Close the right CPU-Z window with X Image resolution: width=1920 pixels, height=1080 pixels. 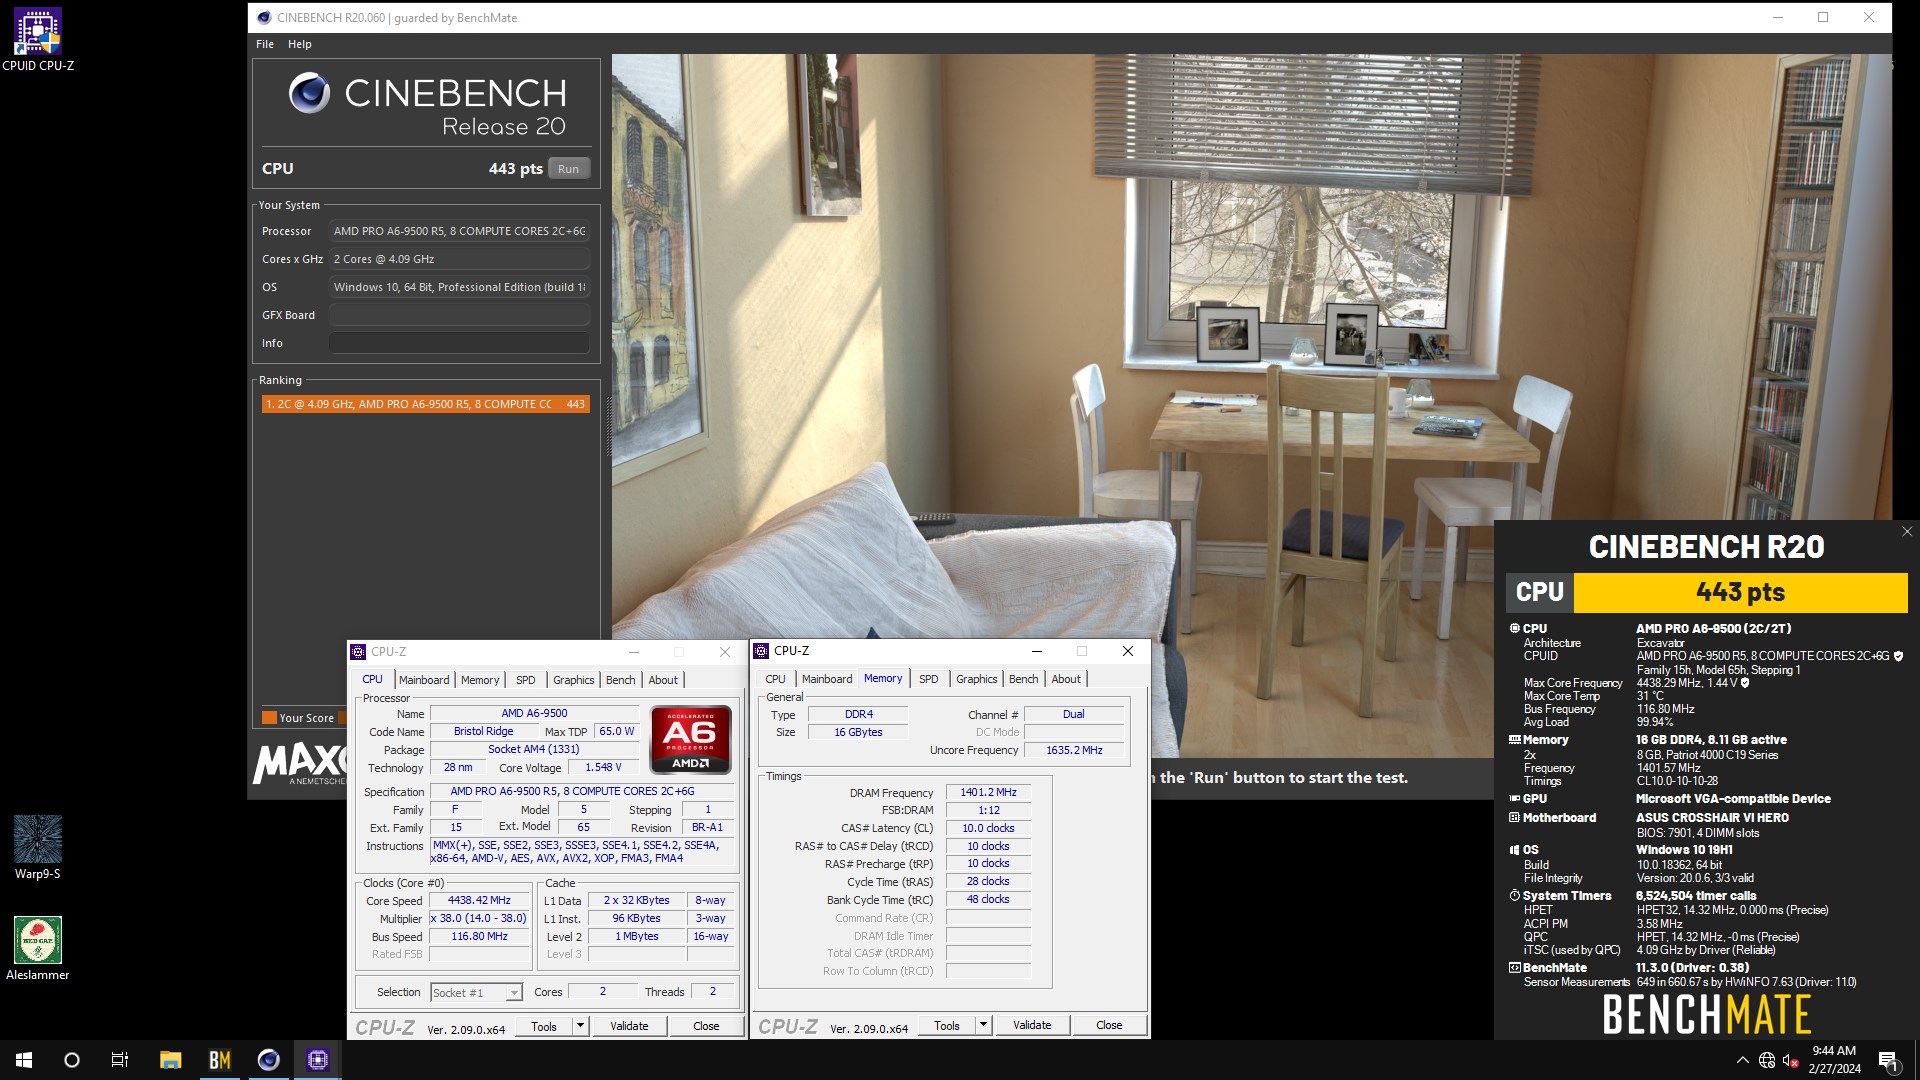click(x=1128, y=651)
